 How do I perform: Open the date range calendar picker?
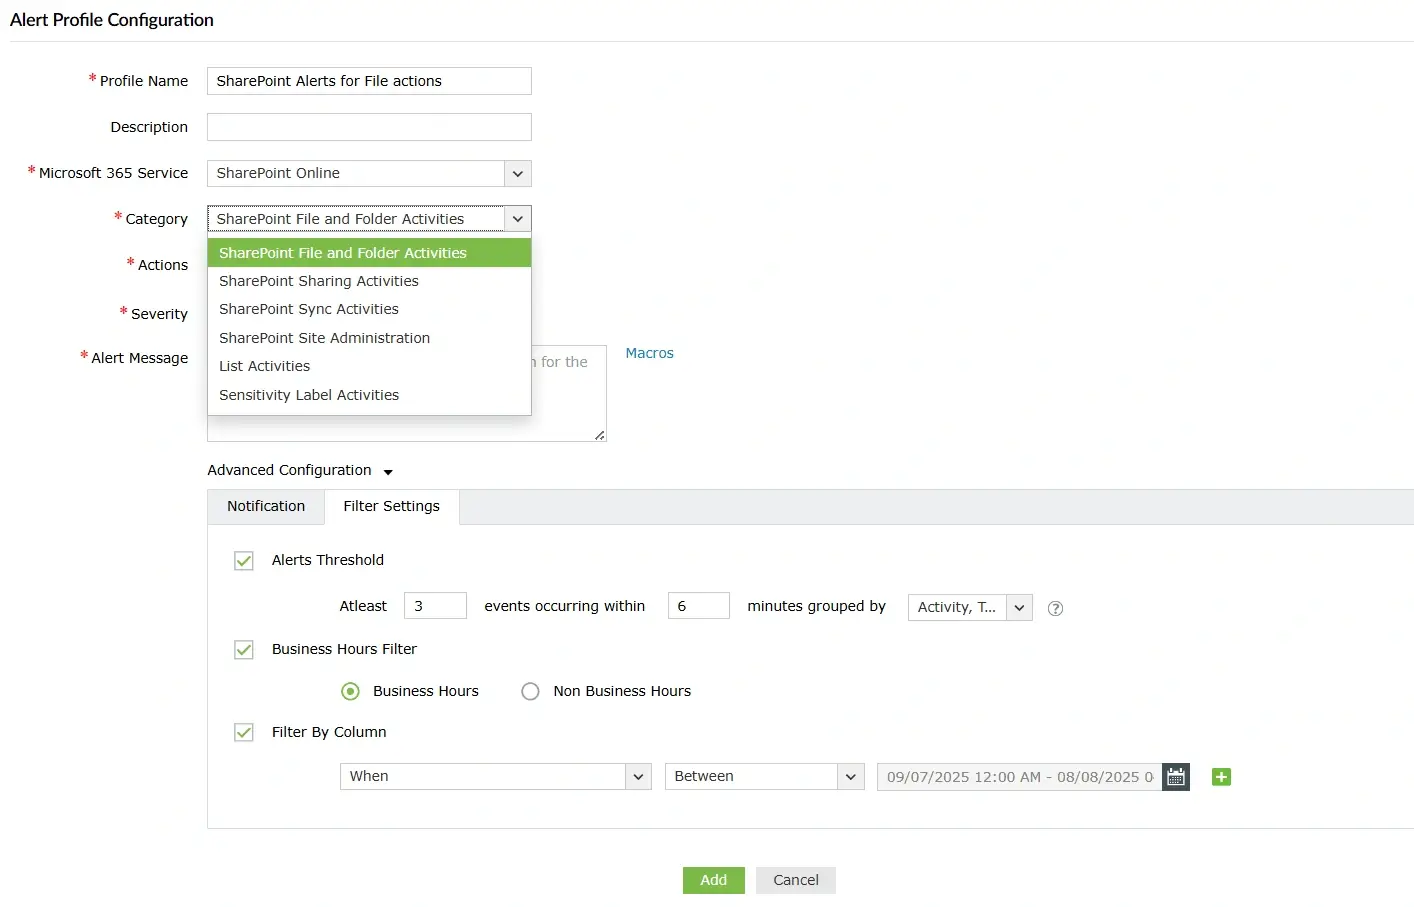point(1176,777)
